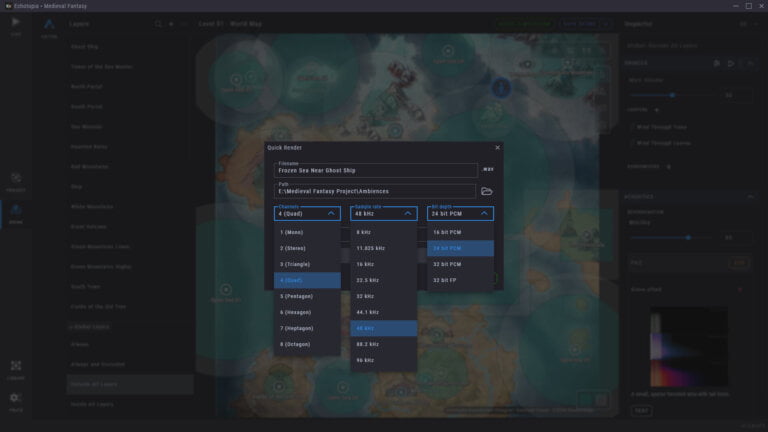Collapse the Acoustics section chevron
768x432 pixels.
click(750, 196)
